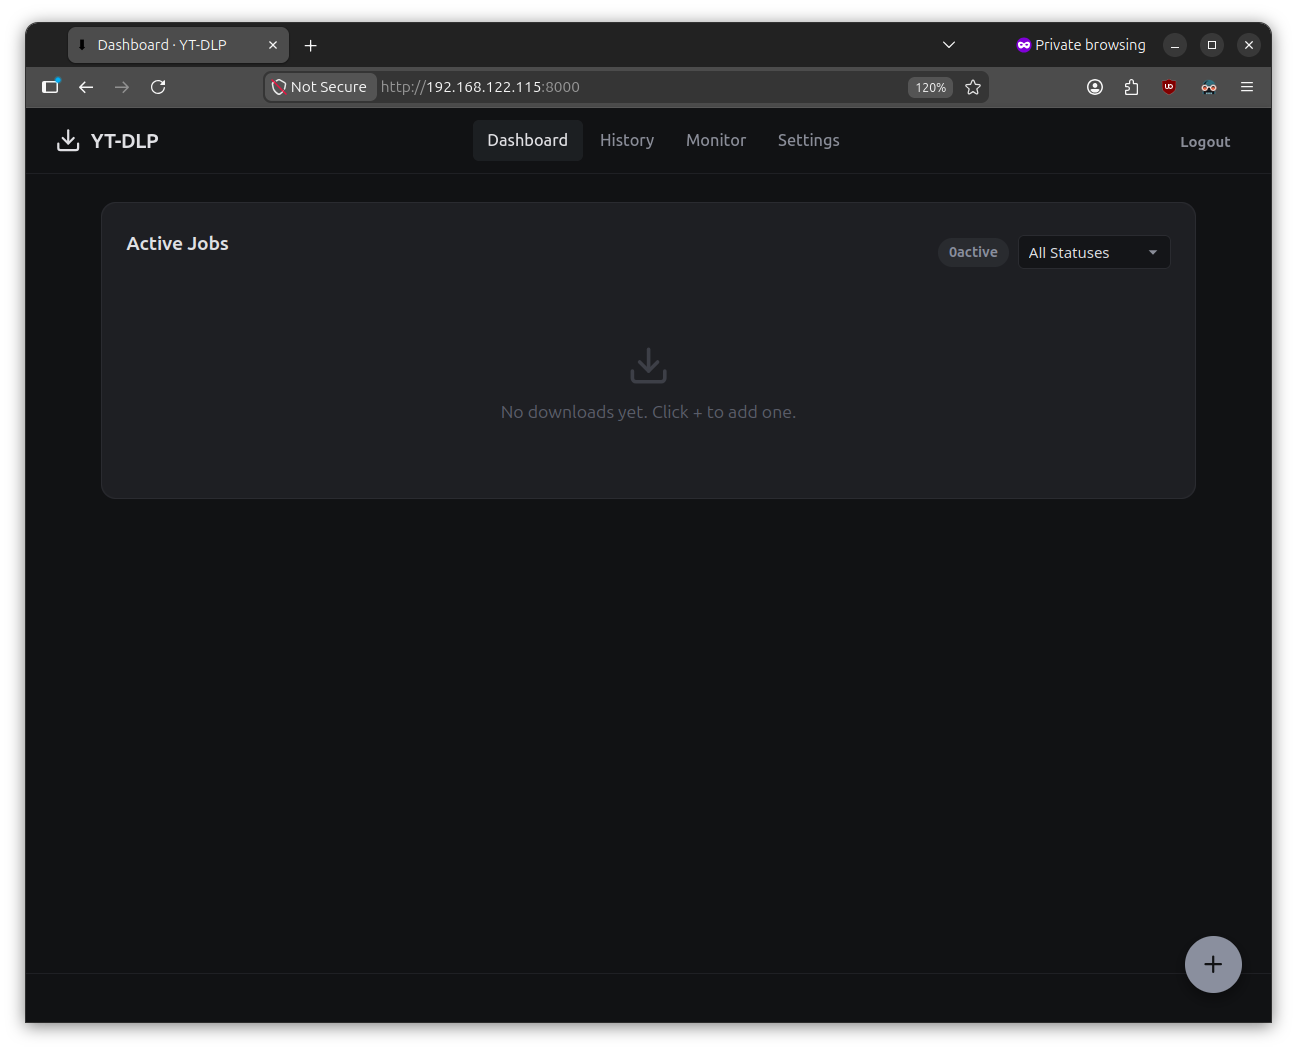Add a new download with plus button

pyautogui.click(x=1213, y=965)
